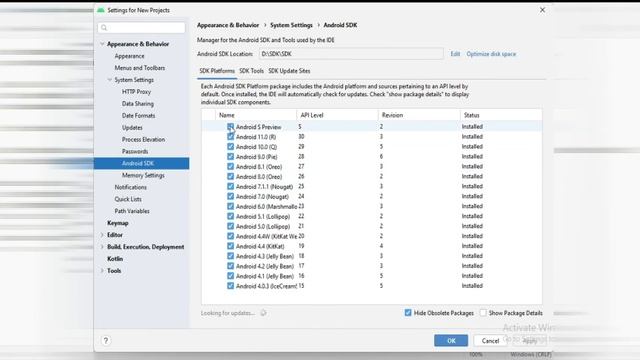Click the search magnifier icon in settings

[x=104, y=27]
